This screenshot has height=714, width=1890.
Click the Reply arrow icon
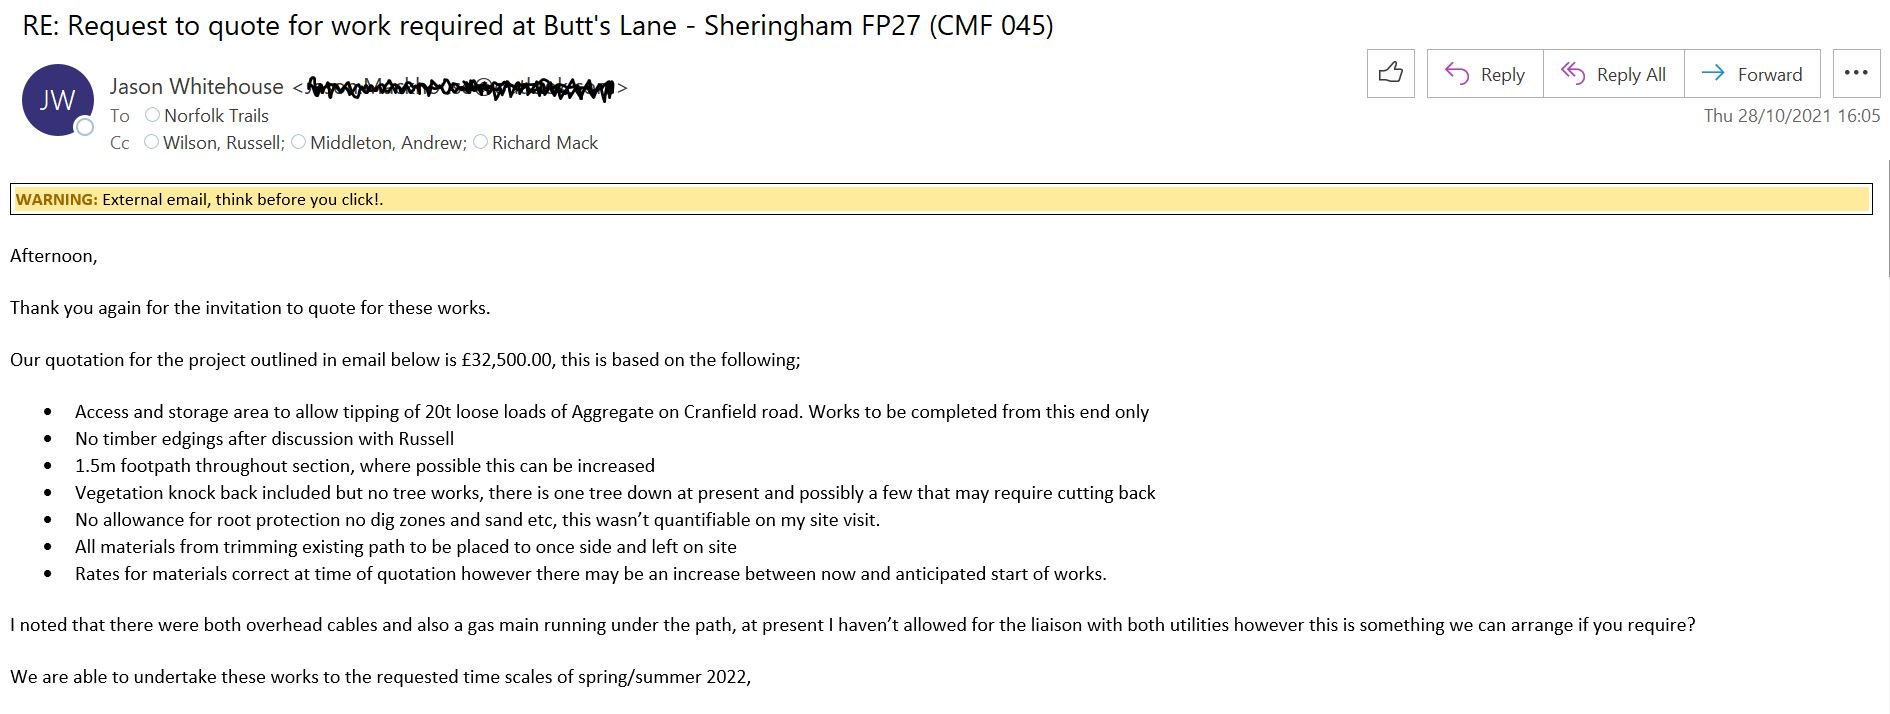tap(1457, 74)
